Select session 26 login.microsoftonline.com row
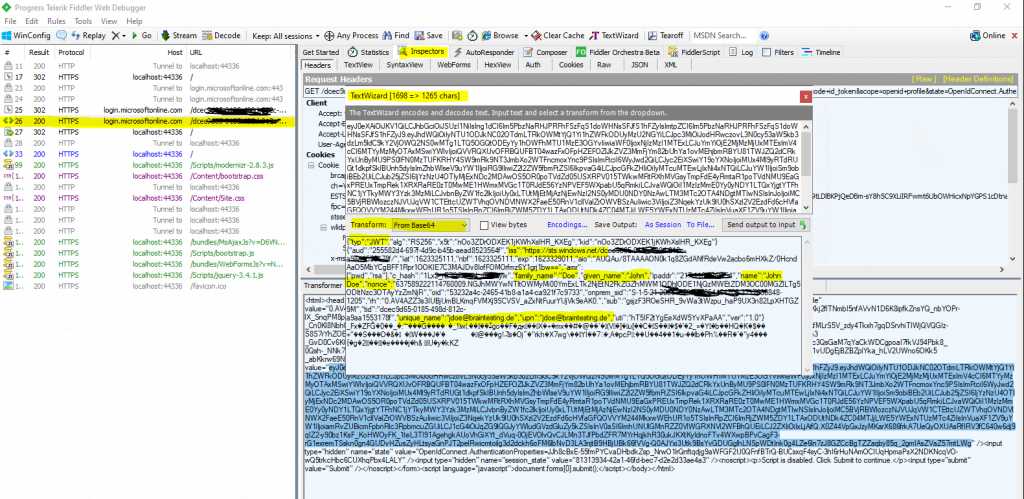 [x=148, y=121]
